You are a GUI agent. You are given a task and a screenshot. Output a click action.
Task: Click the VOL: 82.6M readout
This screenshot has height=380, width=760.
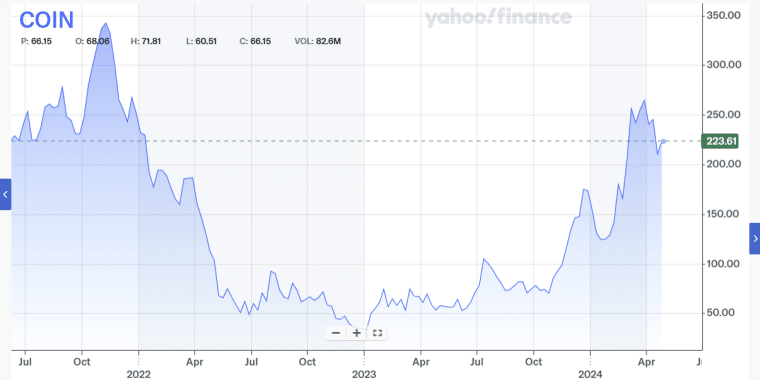pyautogui.click(x=318, y=41)
